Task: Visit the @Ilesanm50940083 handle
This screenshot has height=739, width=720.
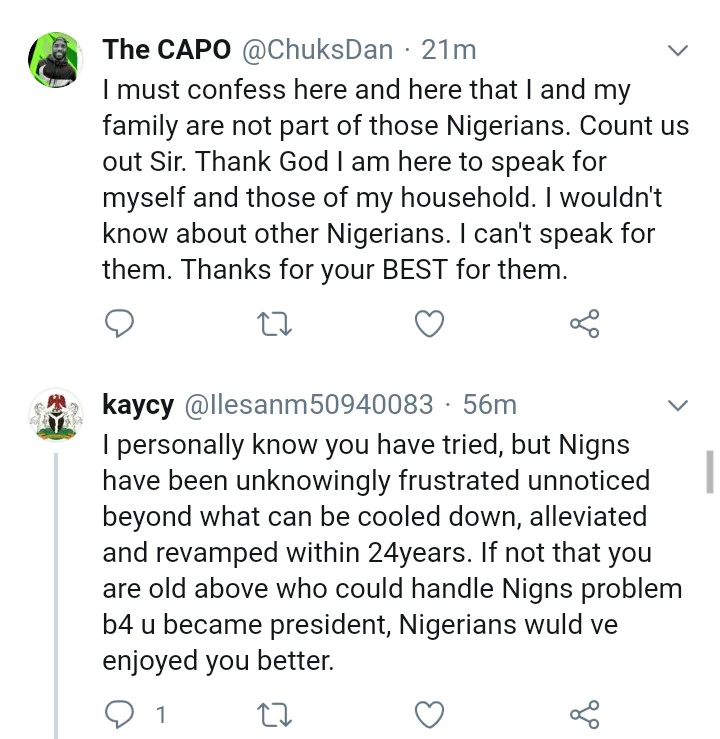Action: point(308,404)
